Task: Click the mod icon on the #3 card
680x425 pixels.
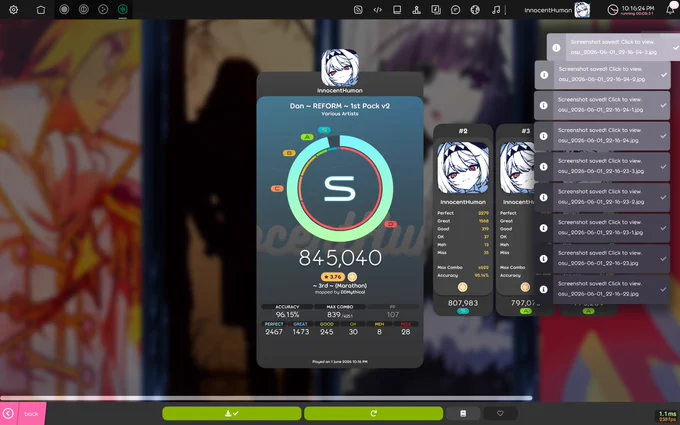Action: coord(525,287)
